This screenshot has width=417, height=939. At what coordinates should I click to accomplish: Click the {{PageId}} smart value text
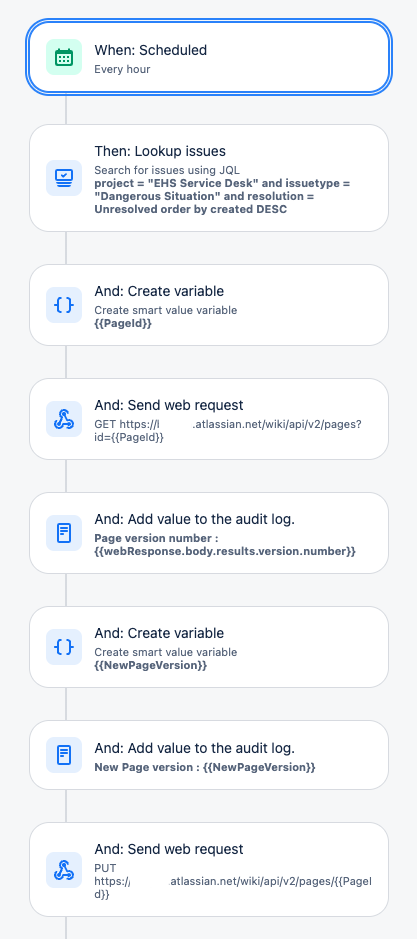point(123,323)
